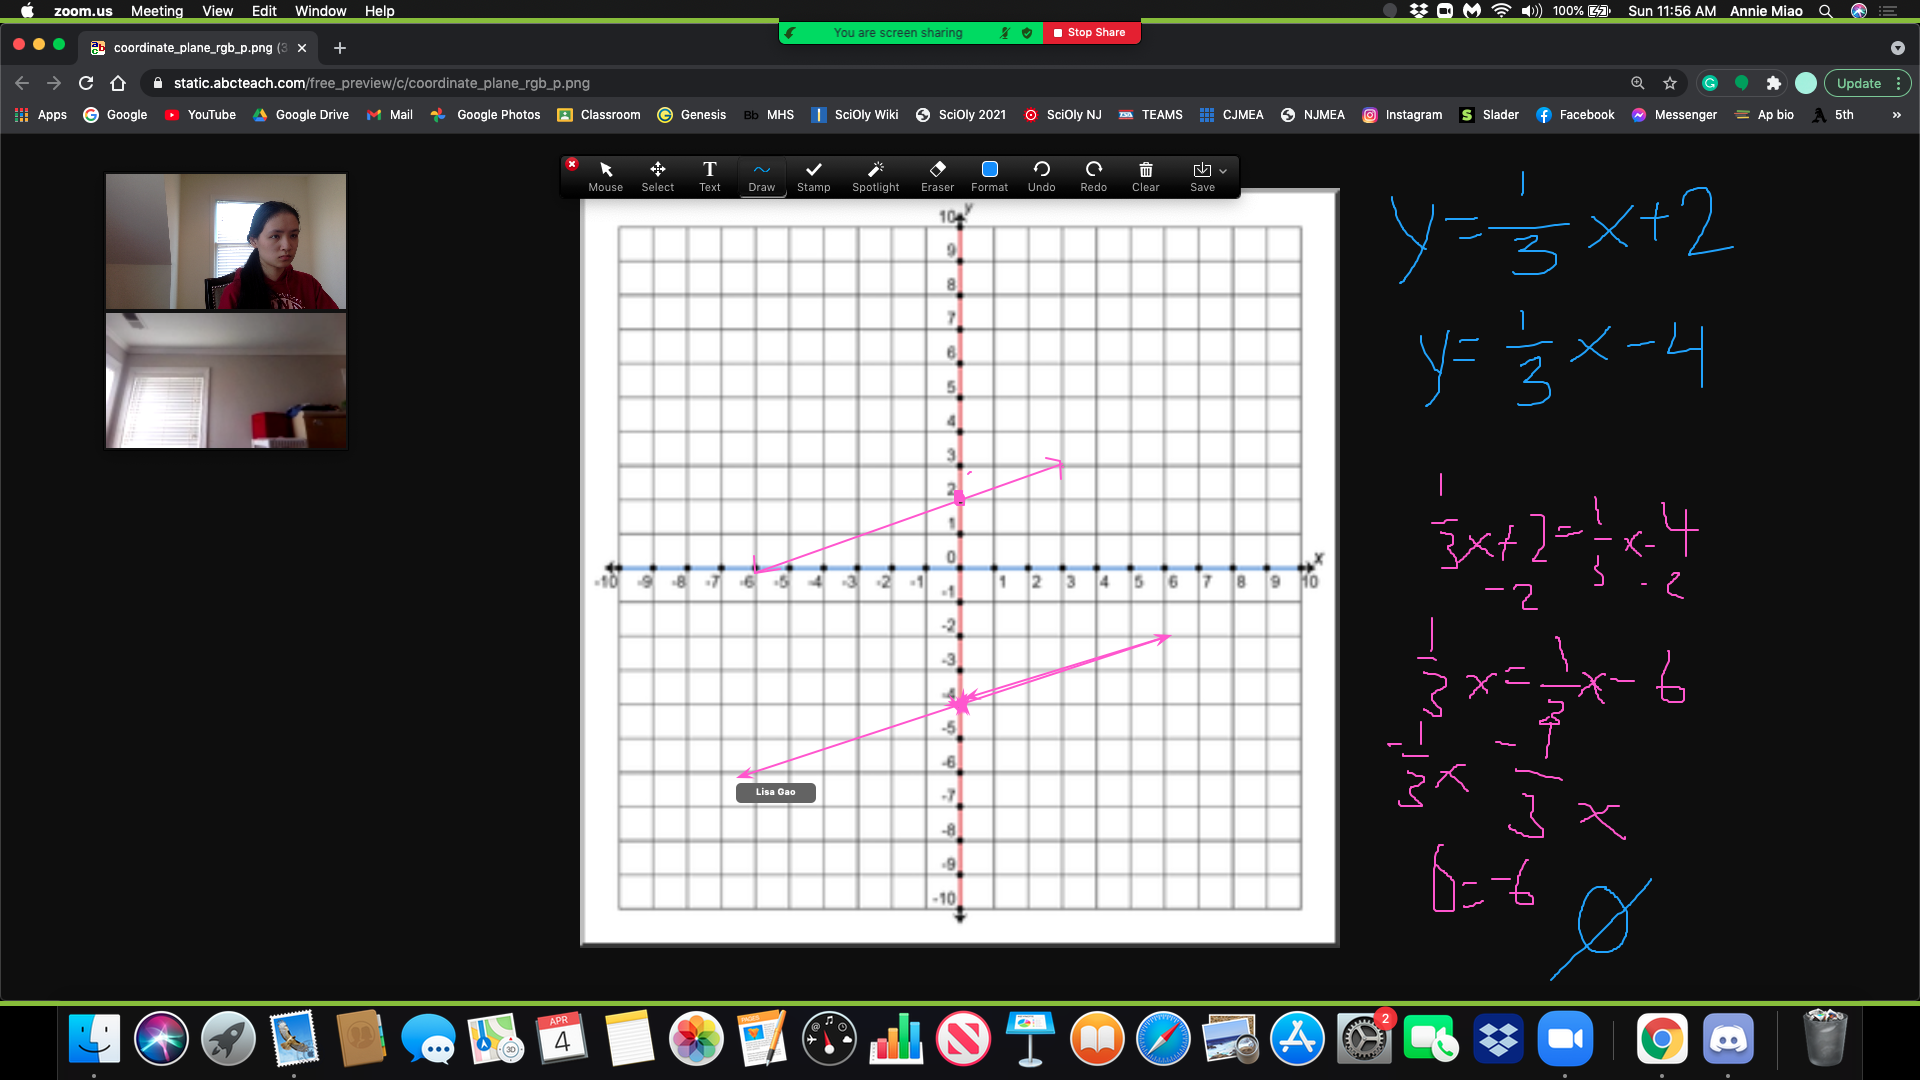Pick the Draw annotation tool
1920x1080 pixels.
point(761,176)
